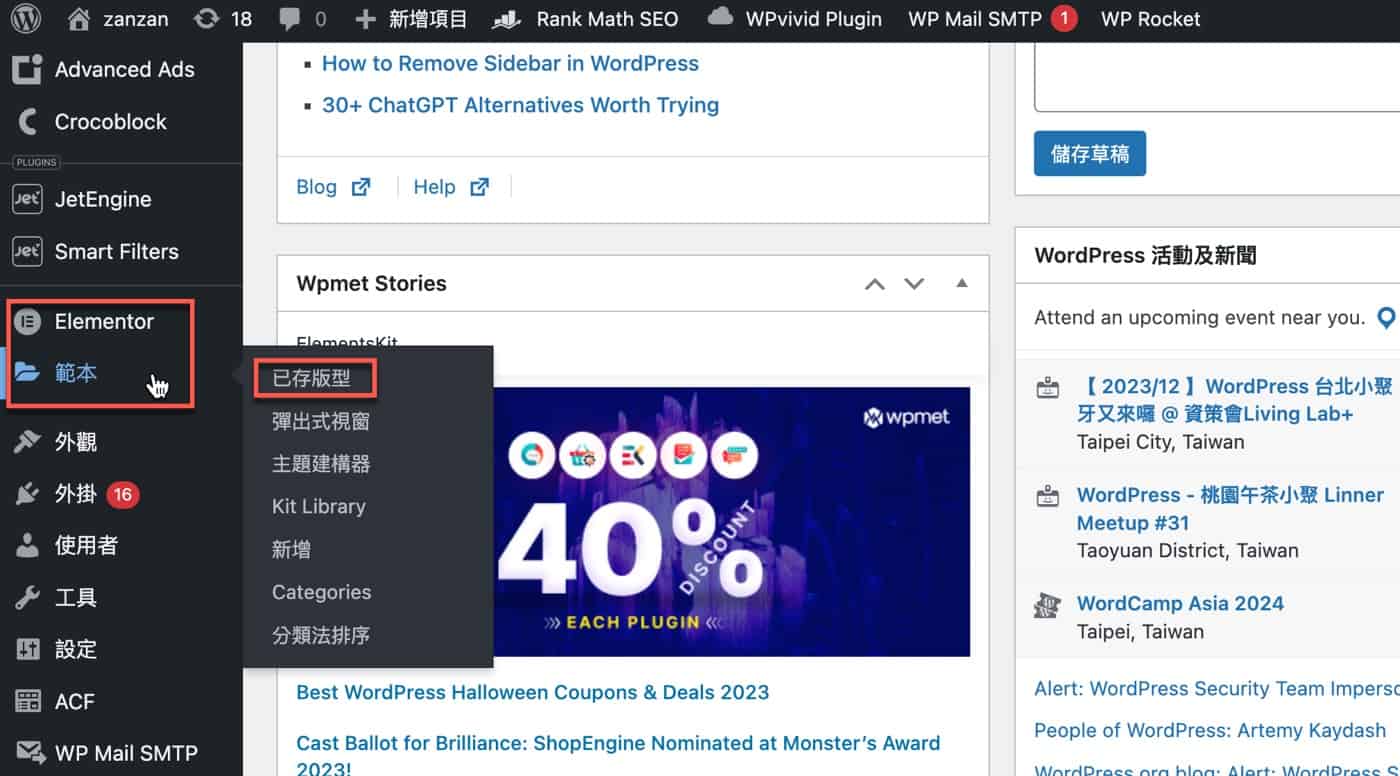
Task: Open the 新增項目 toolbar menu
Action: [411, 19]
